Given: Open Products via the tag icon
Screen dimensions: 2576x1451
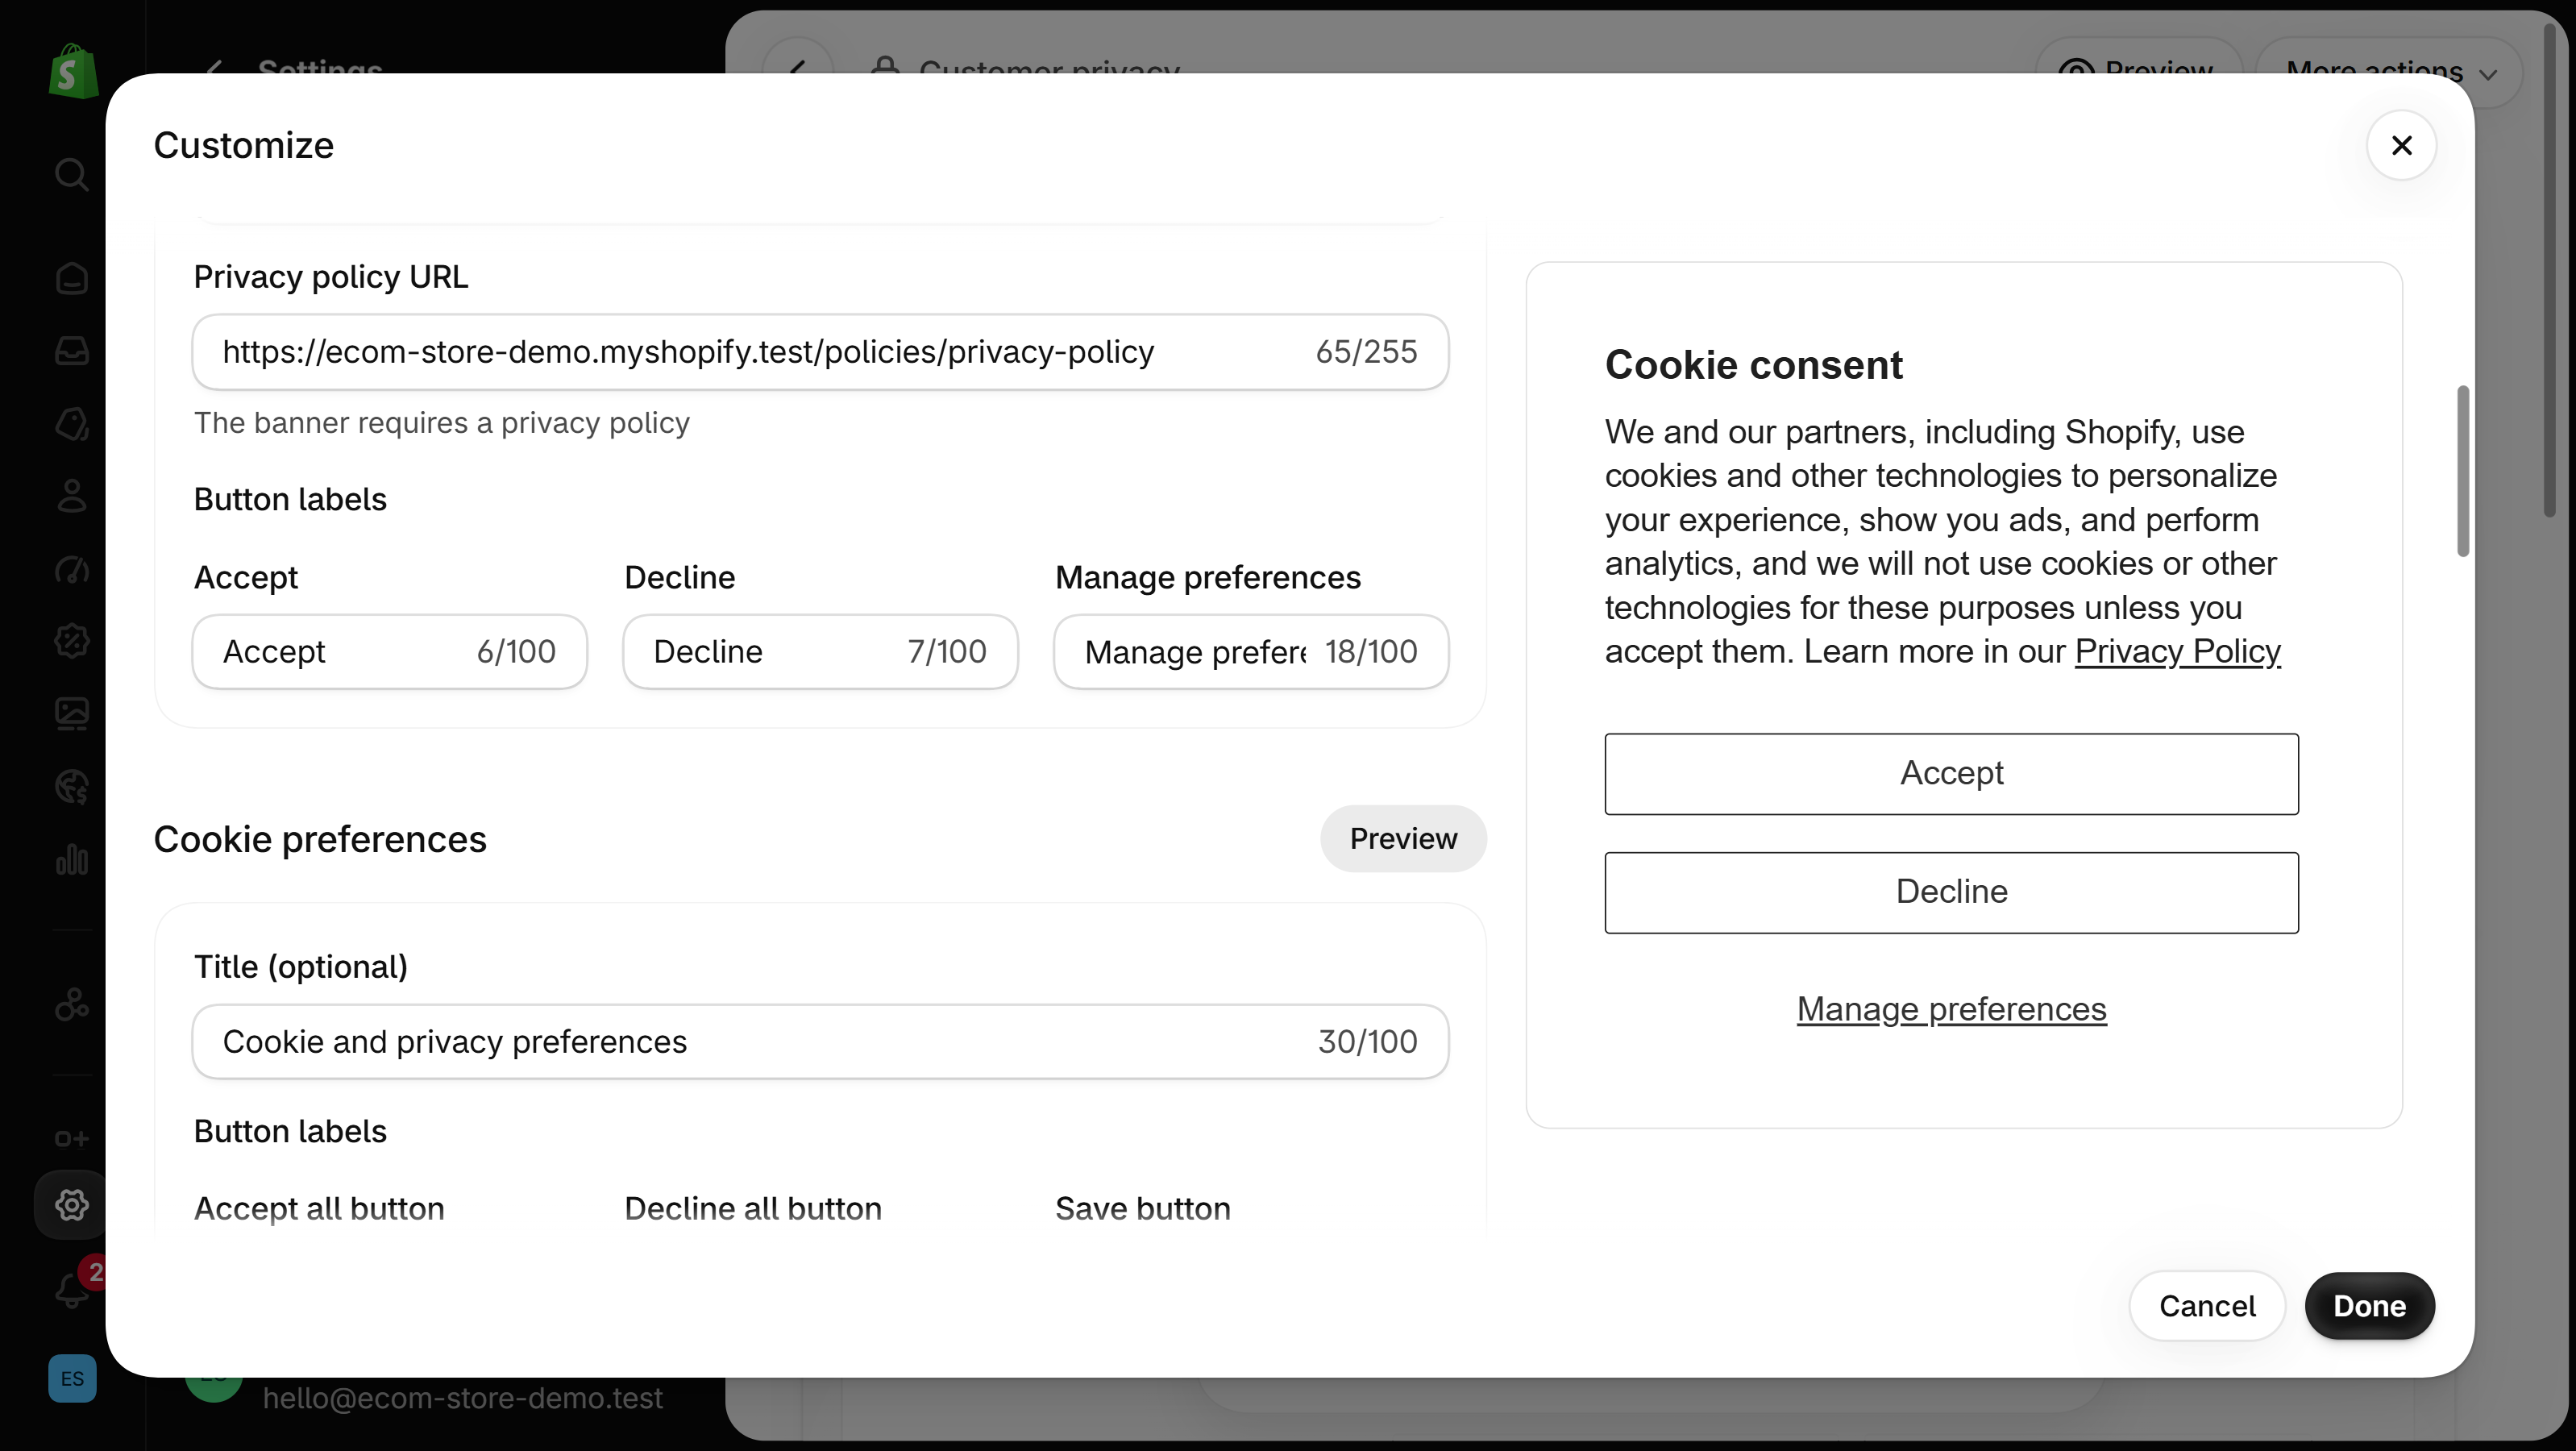Looking at the screenshot, I should click(72, 423).
